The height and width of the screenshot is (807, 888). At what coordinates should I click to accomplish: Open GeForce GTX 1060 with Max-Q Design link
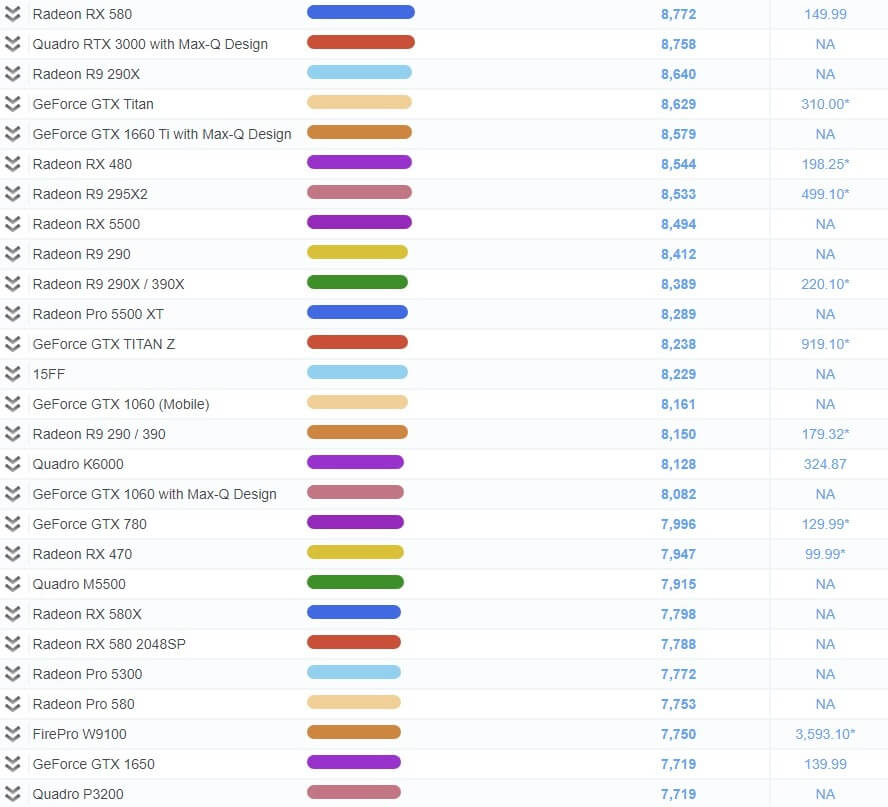(155, 494)
